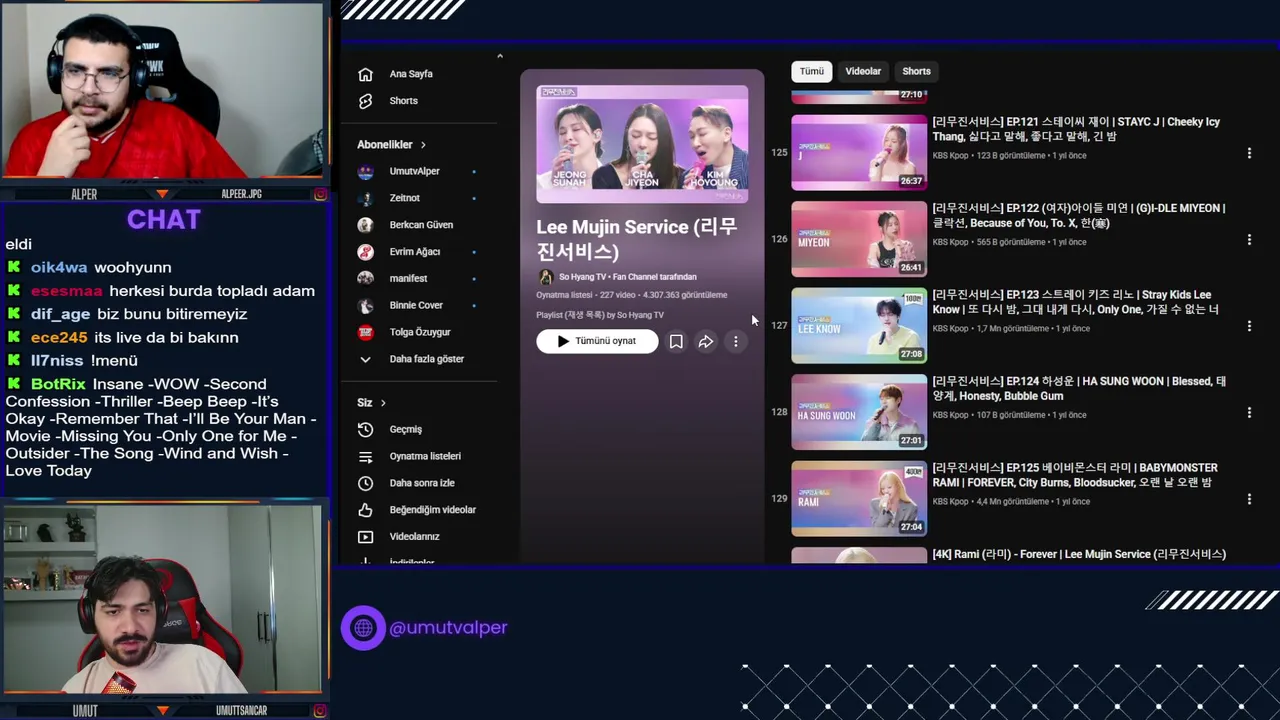Screen dimensions: 1280x720
Task: Click the Evrim Ağacı channel avatar
Action: [x=366, y=252]
